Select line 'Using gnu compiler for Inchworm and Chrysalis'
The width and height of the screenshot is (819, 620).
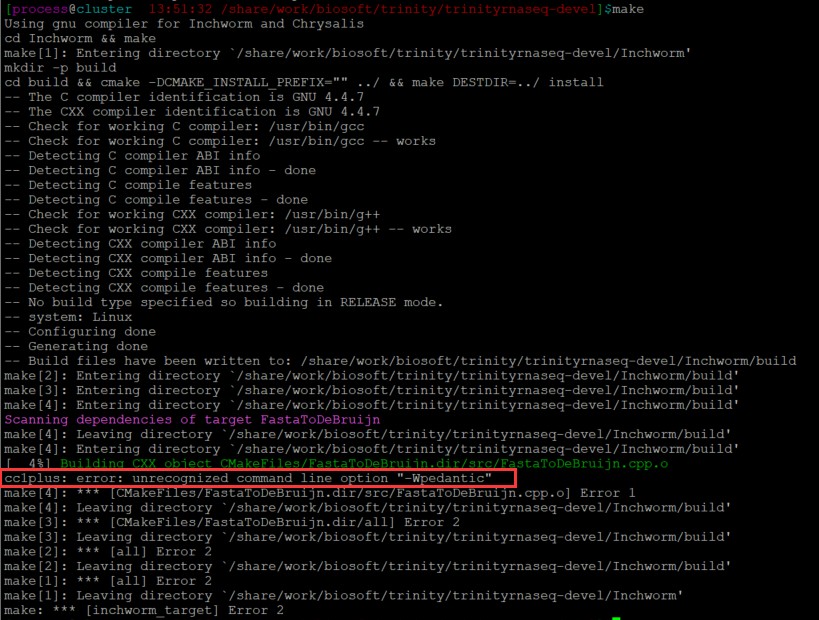184,24
